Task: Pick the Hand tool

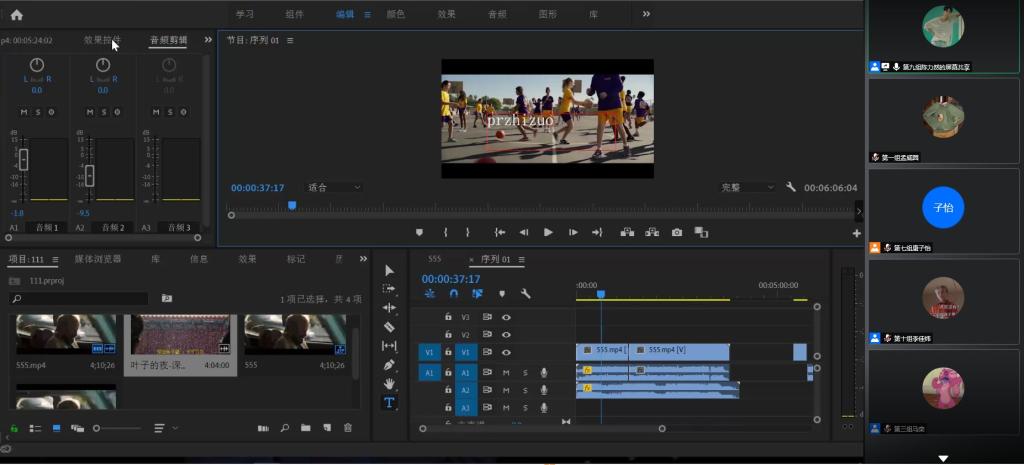Action: coord(389,384)
